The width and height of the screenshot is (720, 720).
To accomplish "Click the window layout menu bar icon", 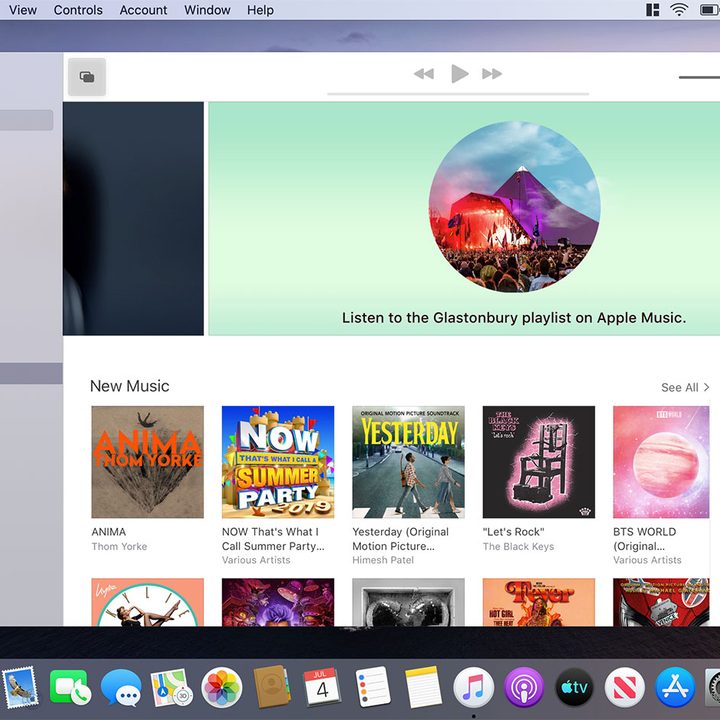I will 652,10.
